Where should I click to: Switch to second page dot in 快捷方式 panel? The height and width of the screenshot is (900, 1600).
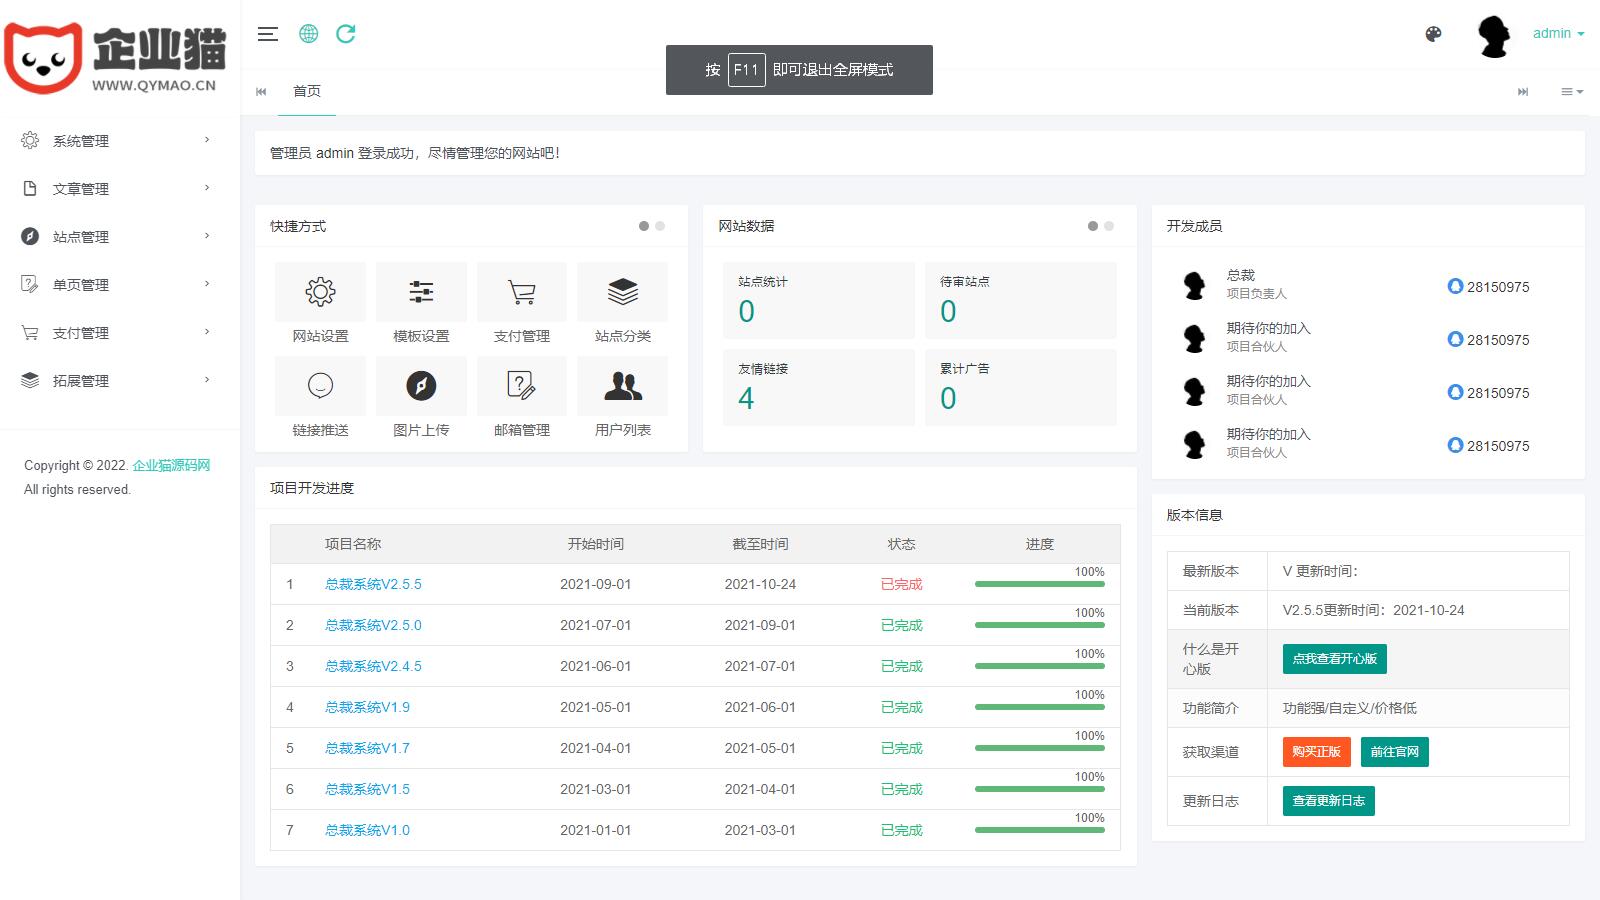pyautogui.click(x=660, y=226)
